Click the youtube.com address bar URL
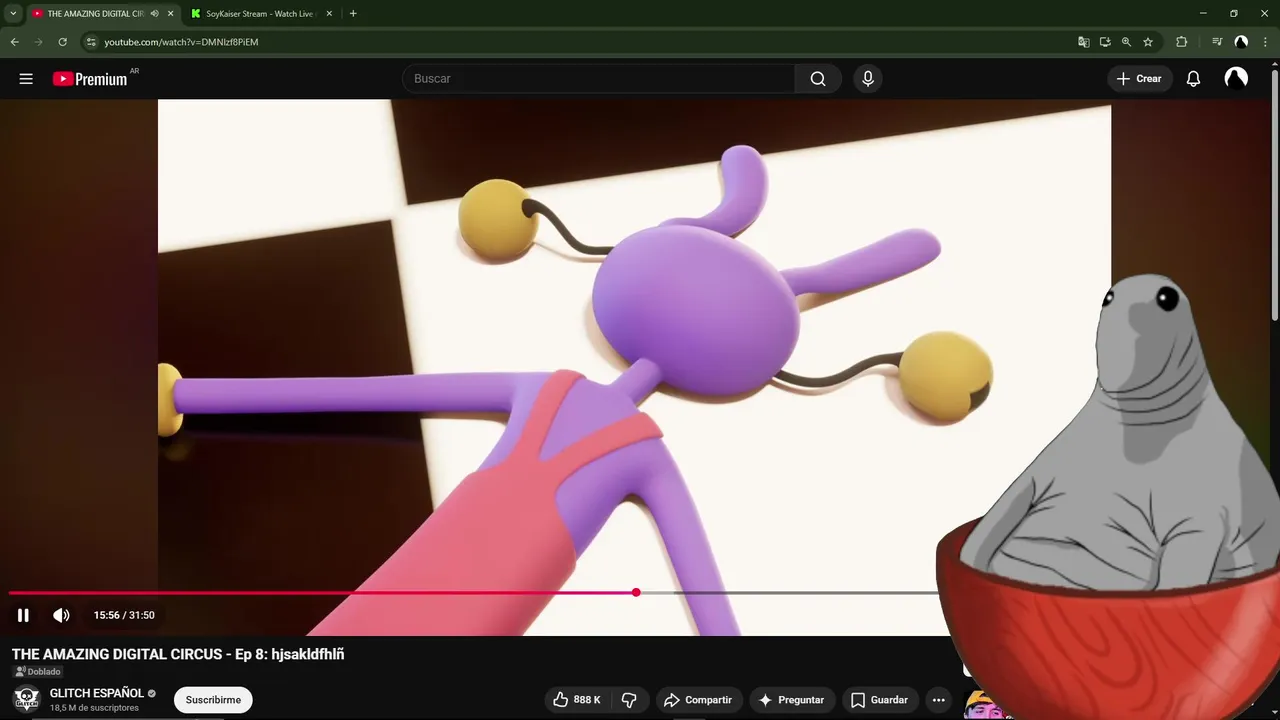 [x=181, y=42]
